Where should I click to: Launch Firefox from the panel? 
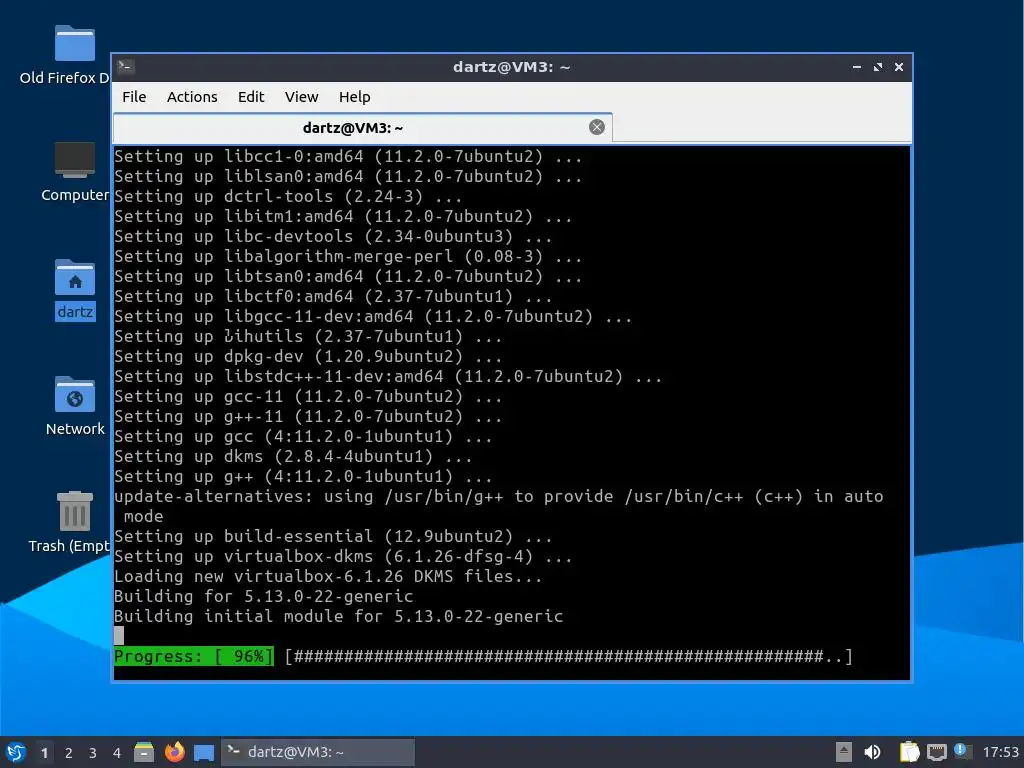click(174, 752)
